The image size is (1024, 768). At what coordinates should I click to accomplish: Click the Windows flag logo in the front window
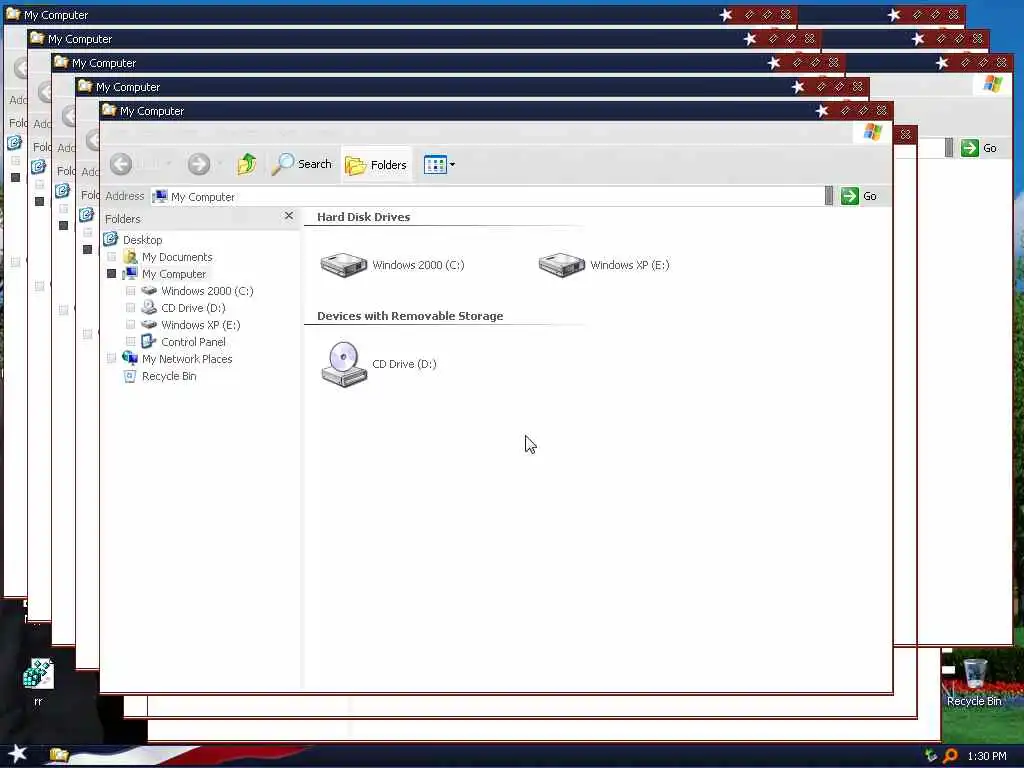click(873, 132)
